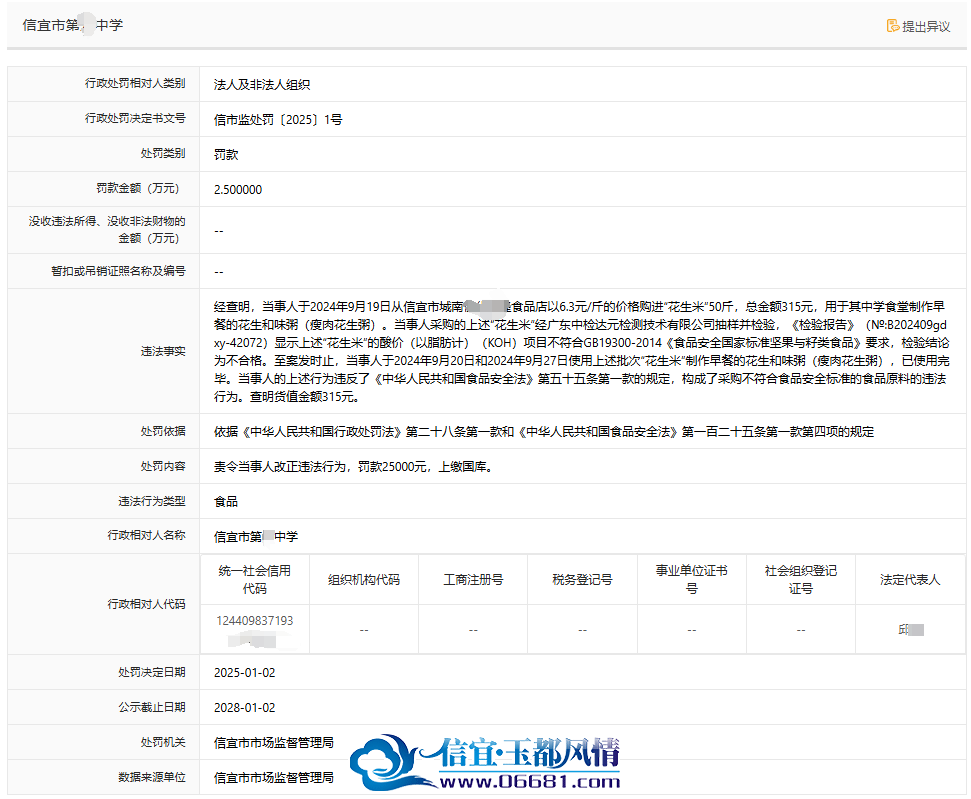Image resolution: width=971 pixels, height=799 pixels.
Task: Select document number 信市监处罚〔2025〕1号
Action: (278, 120)
